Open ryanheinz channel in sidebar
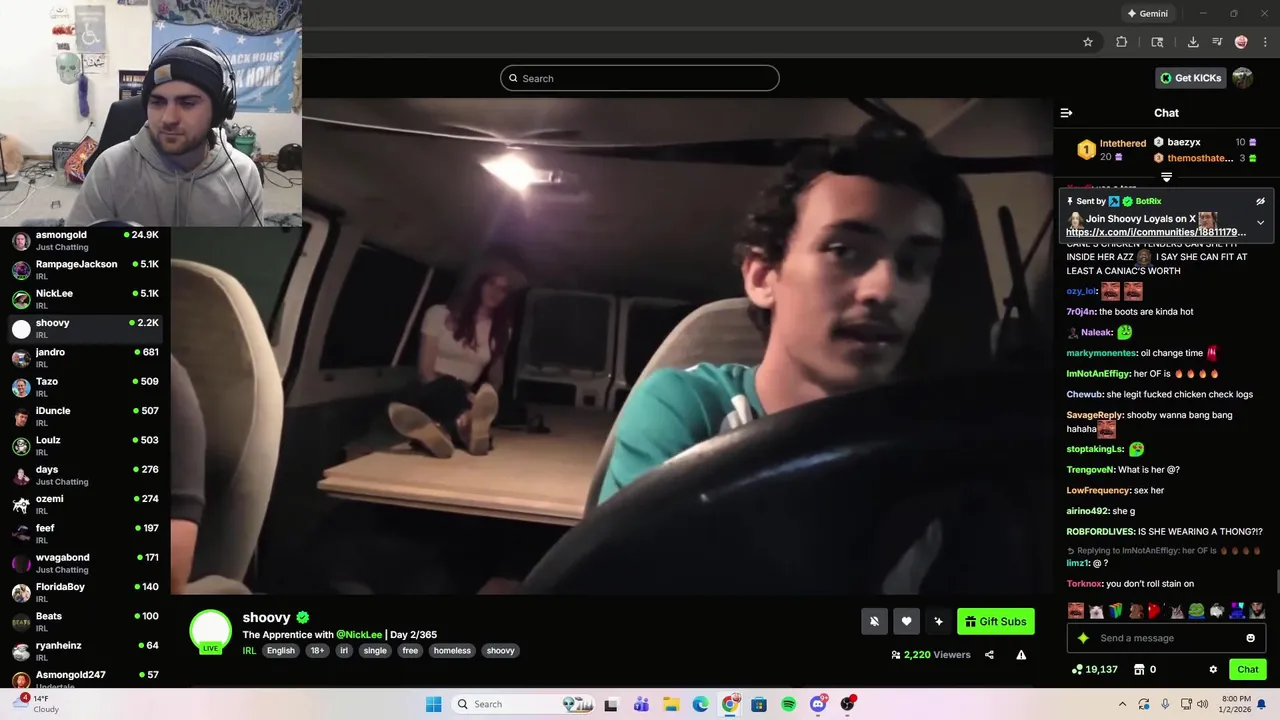The width and height of the screenshot is (1280, 720). [x=85, y=651]
